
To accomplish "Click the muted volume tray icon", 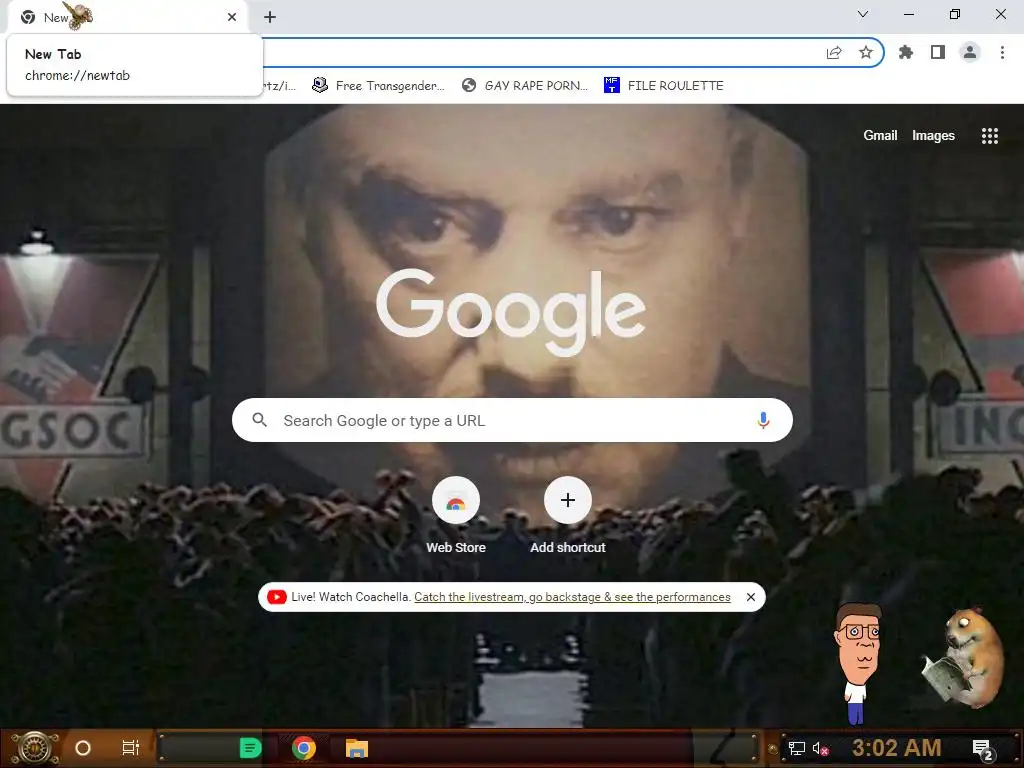I will 820,748.
